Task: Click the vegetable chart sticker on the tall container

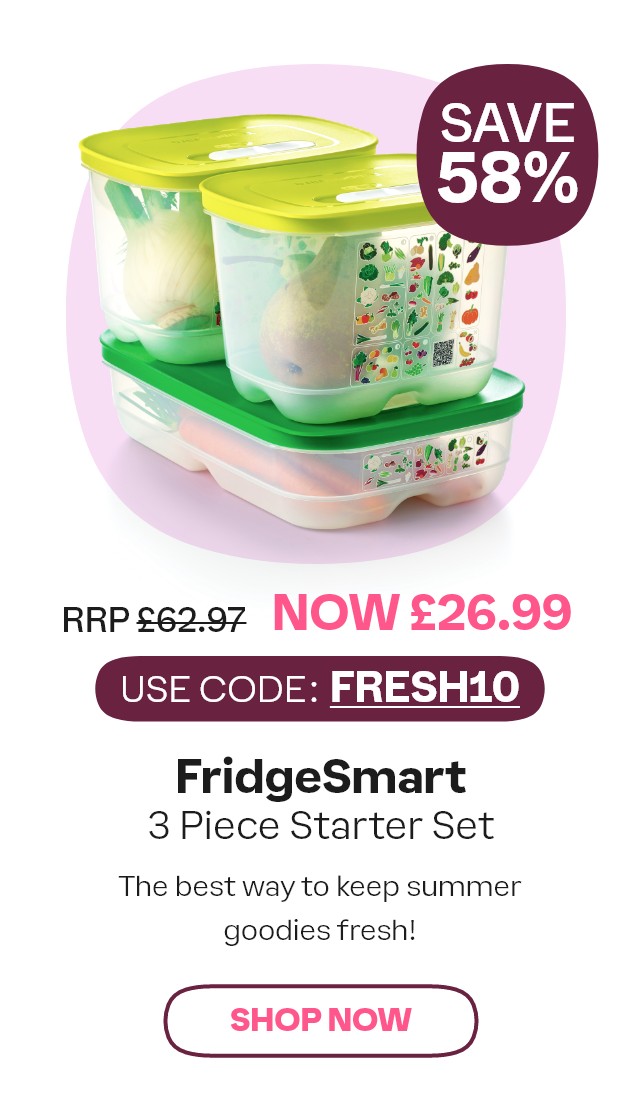Action: pyautogui.click(x=417, y=306)
